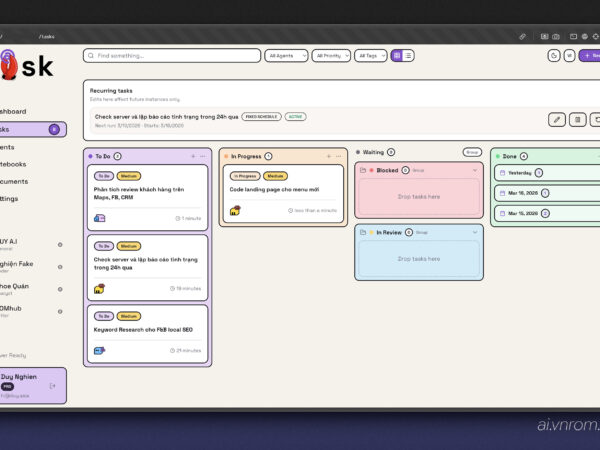Collapse the Blocked group chevron

[x=475, y=170]
